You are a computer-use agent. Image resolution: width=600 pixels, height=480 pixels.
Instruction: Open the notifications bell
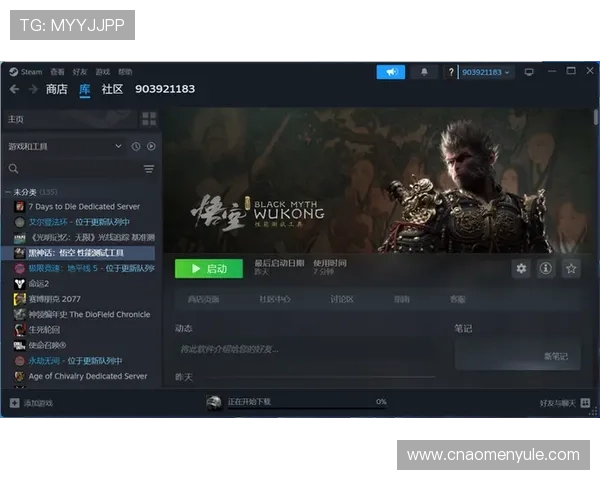pos(424,72)
